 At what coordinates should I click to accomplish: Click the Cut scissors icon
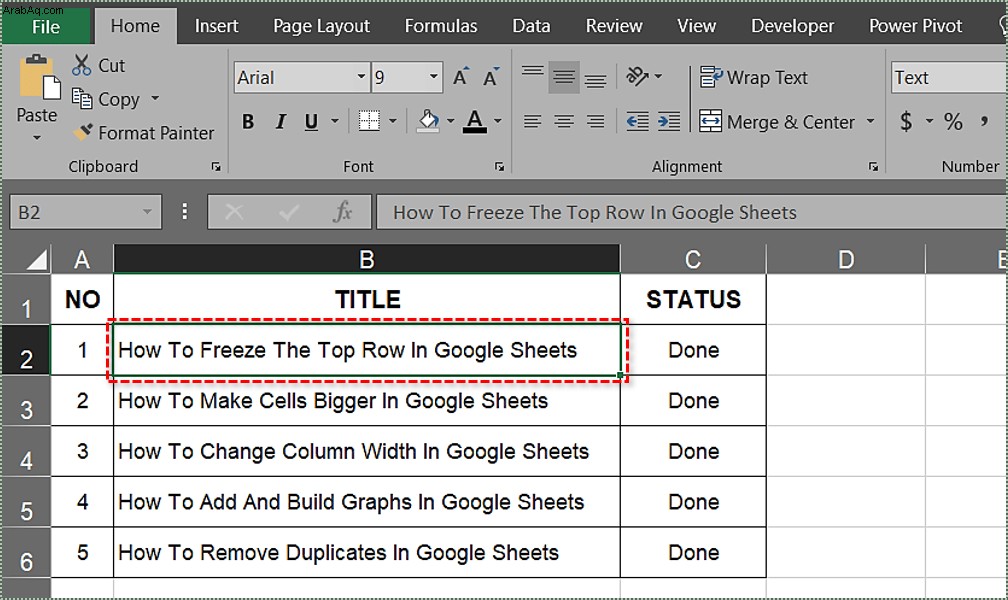point(82,65)
